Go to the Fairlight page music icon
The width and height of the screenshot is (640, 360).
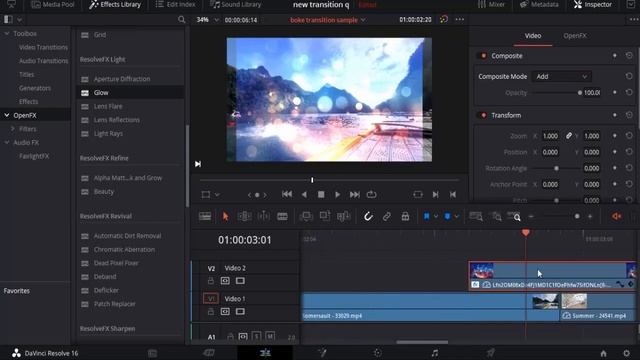pos(435,353)
